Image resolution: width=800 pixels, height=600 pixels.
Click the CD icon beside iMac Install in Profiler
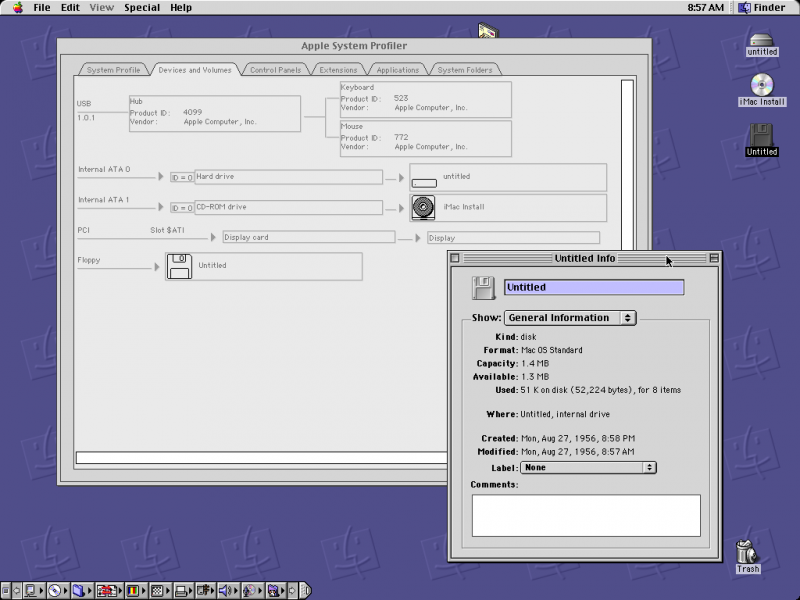pos(423,208)
